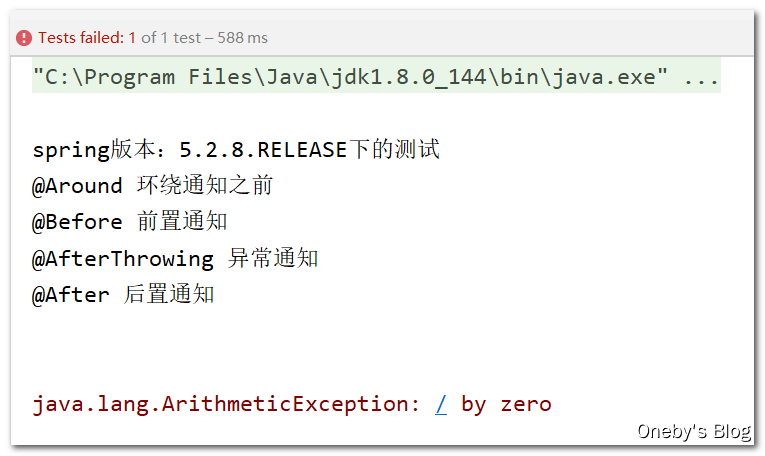This screenshot has width=765, height=456.
Task: Click the red test failed error icon
Action: [x=23, y=38]
